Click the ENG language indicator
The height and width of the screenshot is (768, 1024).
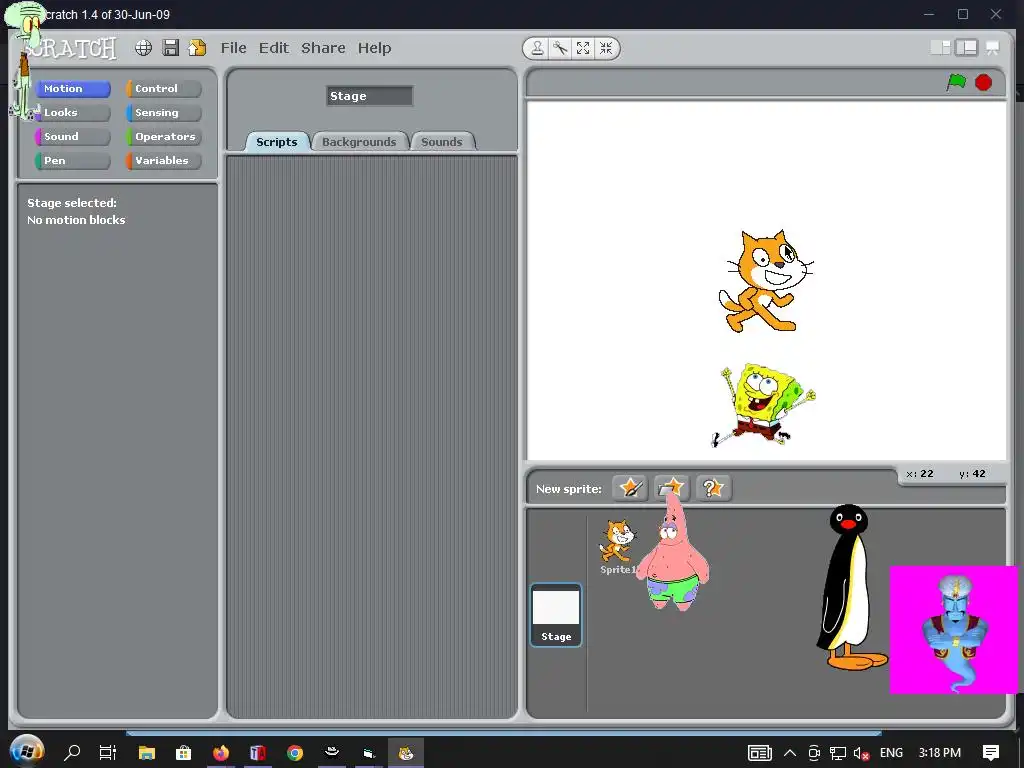pyautogui.click(x=891, y=753)
